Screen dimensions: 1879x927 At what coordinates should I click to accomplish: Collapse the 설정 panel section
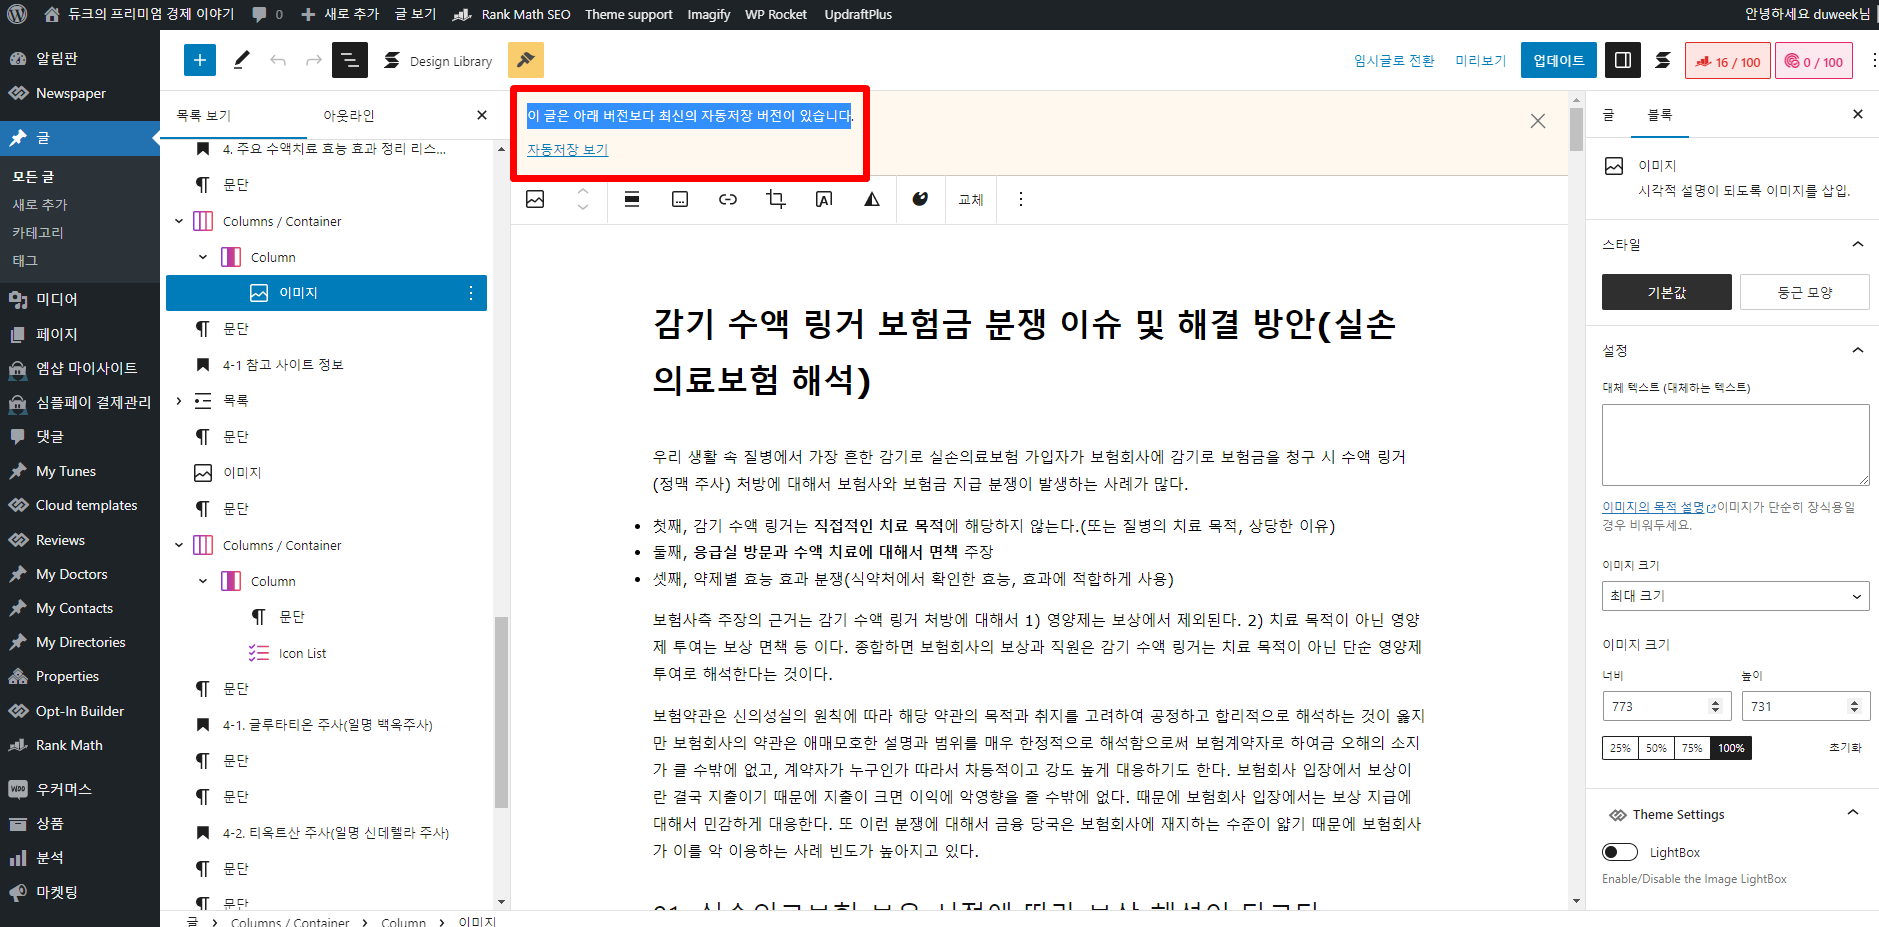[1857, 350]
